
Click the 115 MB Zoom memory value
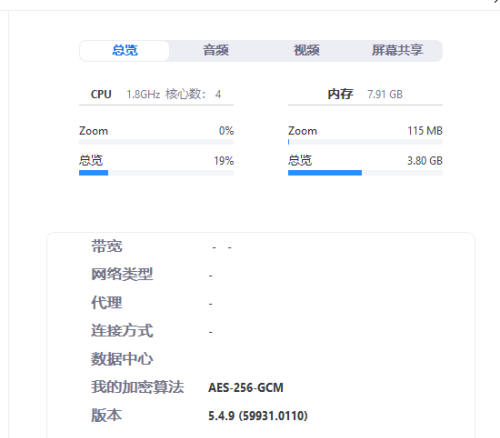coord(425,131)
